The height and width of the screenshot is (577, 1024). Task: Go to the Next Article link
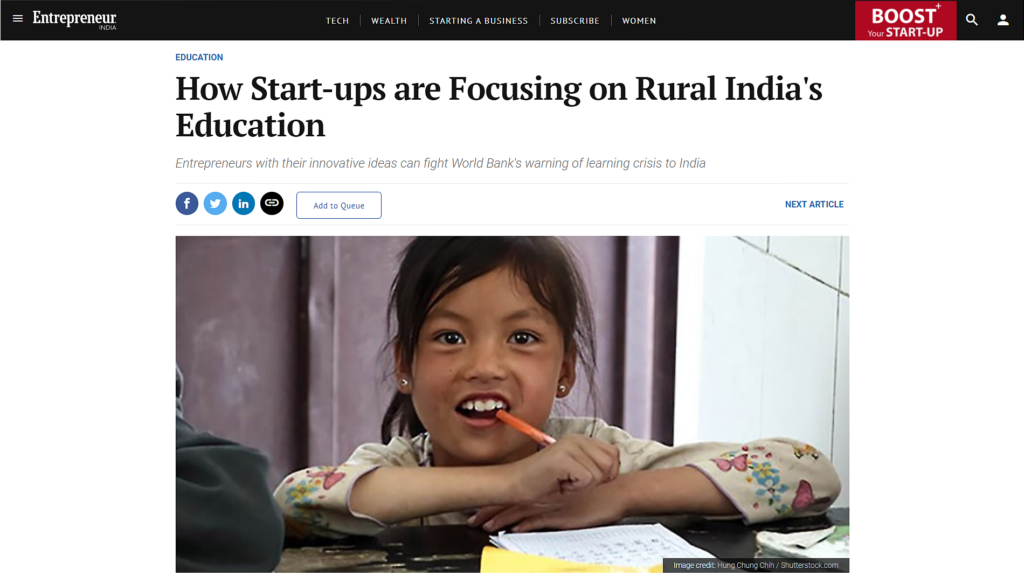(814, 204)
